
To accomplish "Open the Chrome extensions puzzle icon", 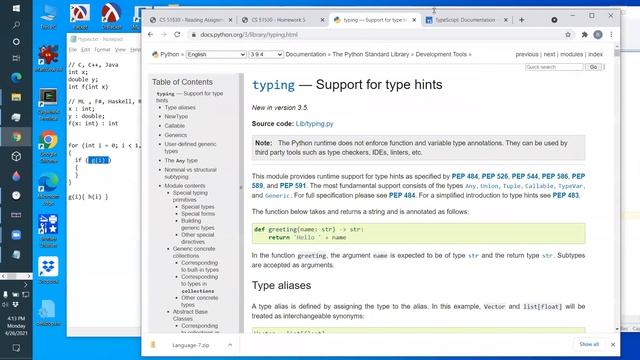I will pyautogui.click(x=584, y=35).
